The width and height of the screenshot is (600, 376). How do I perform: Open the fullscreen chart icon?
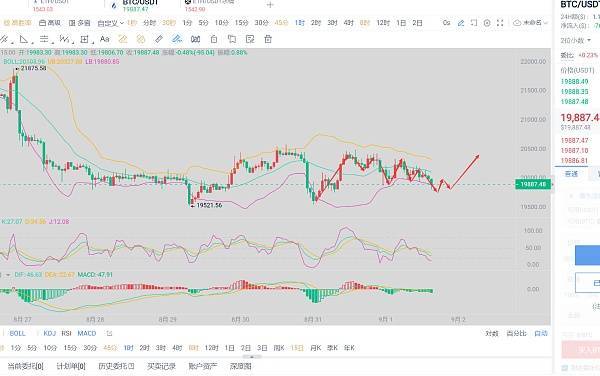500,23
